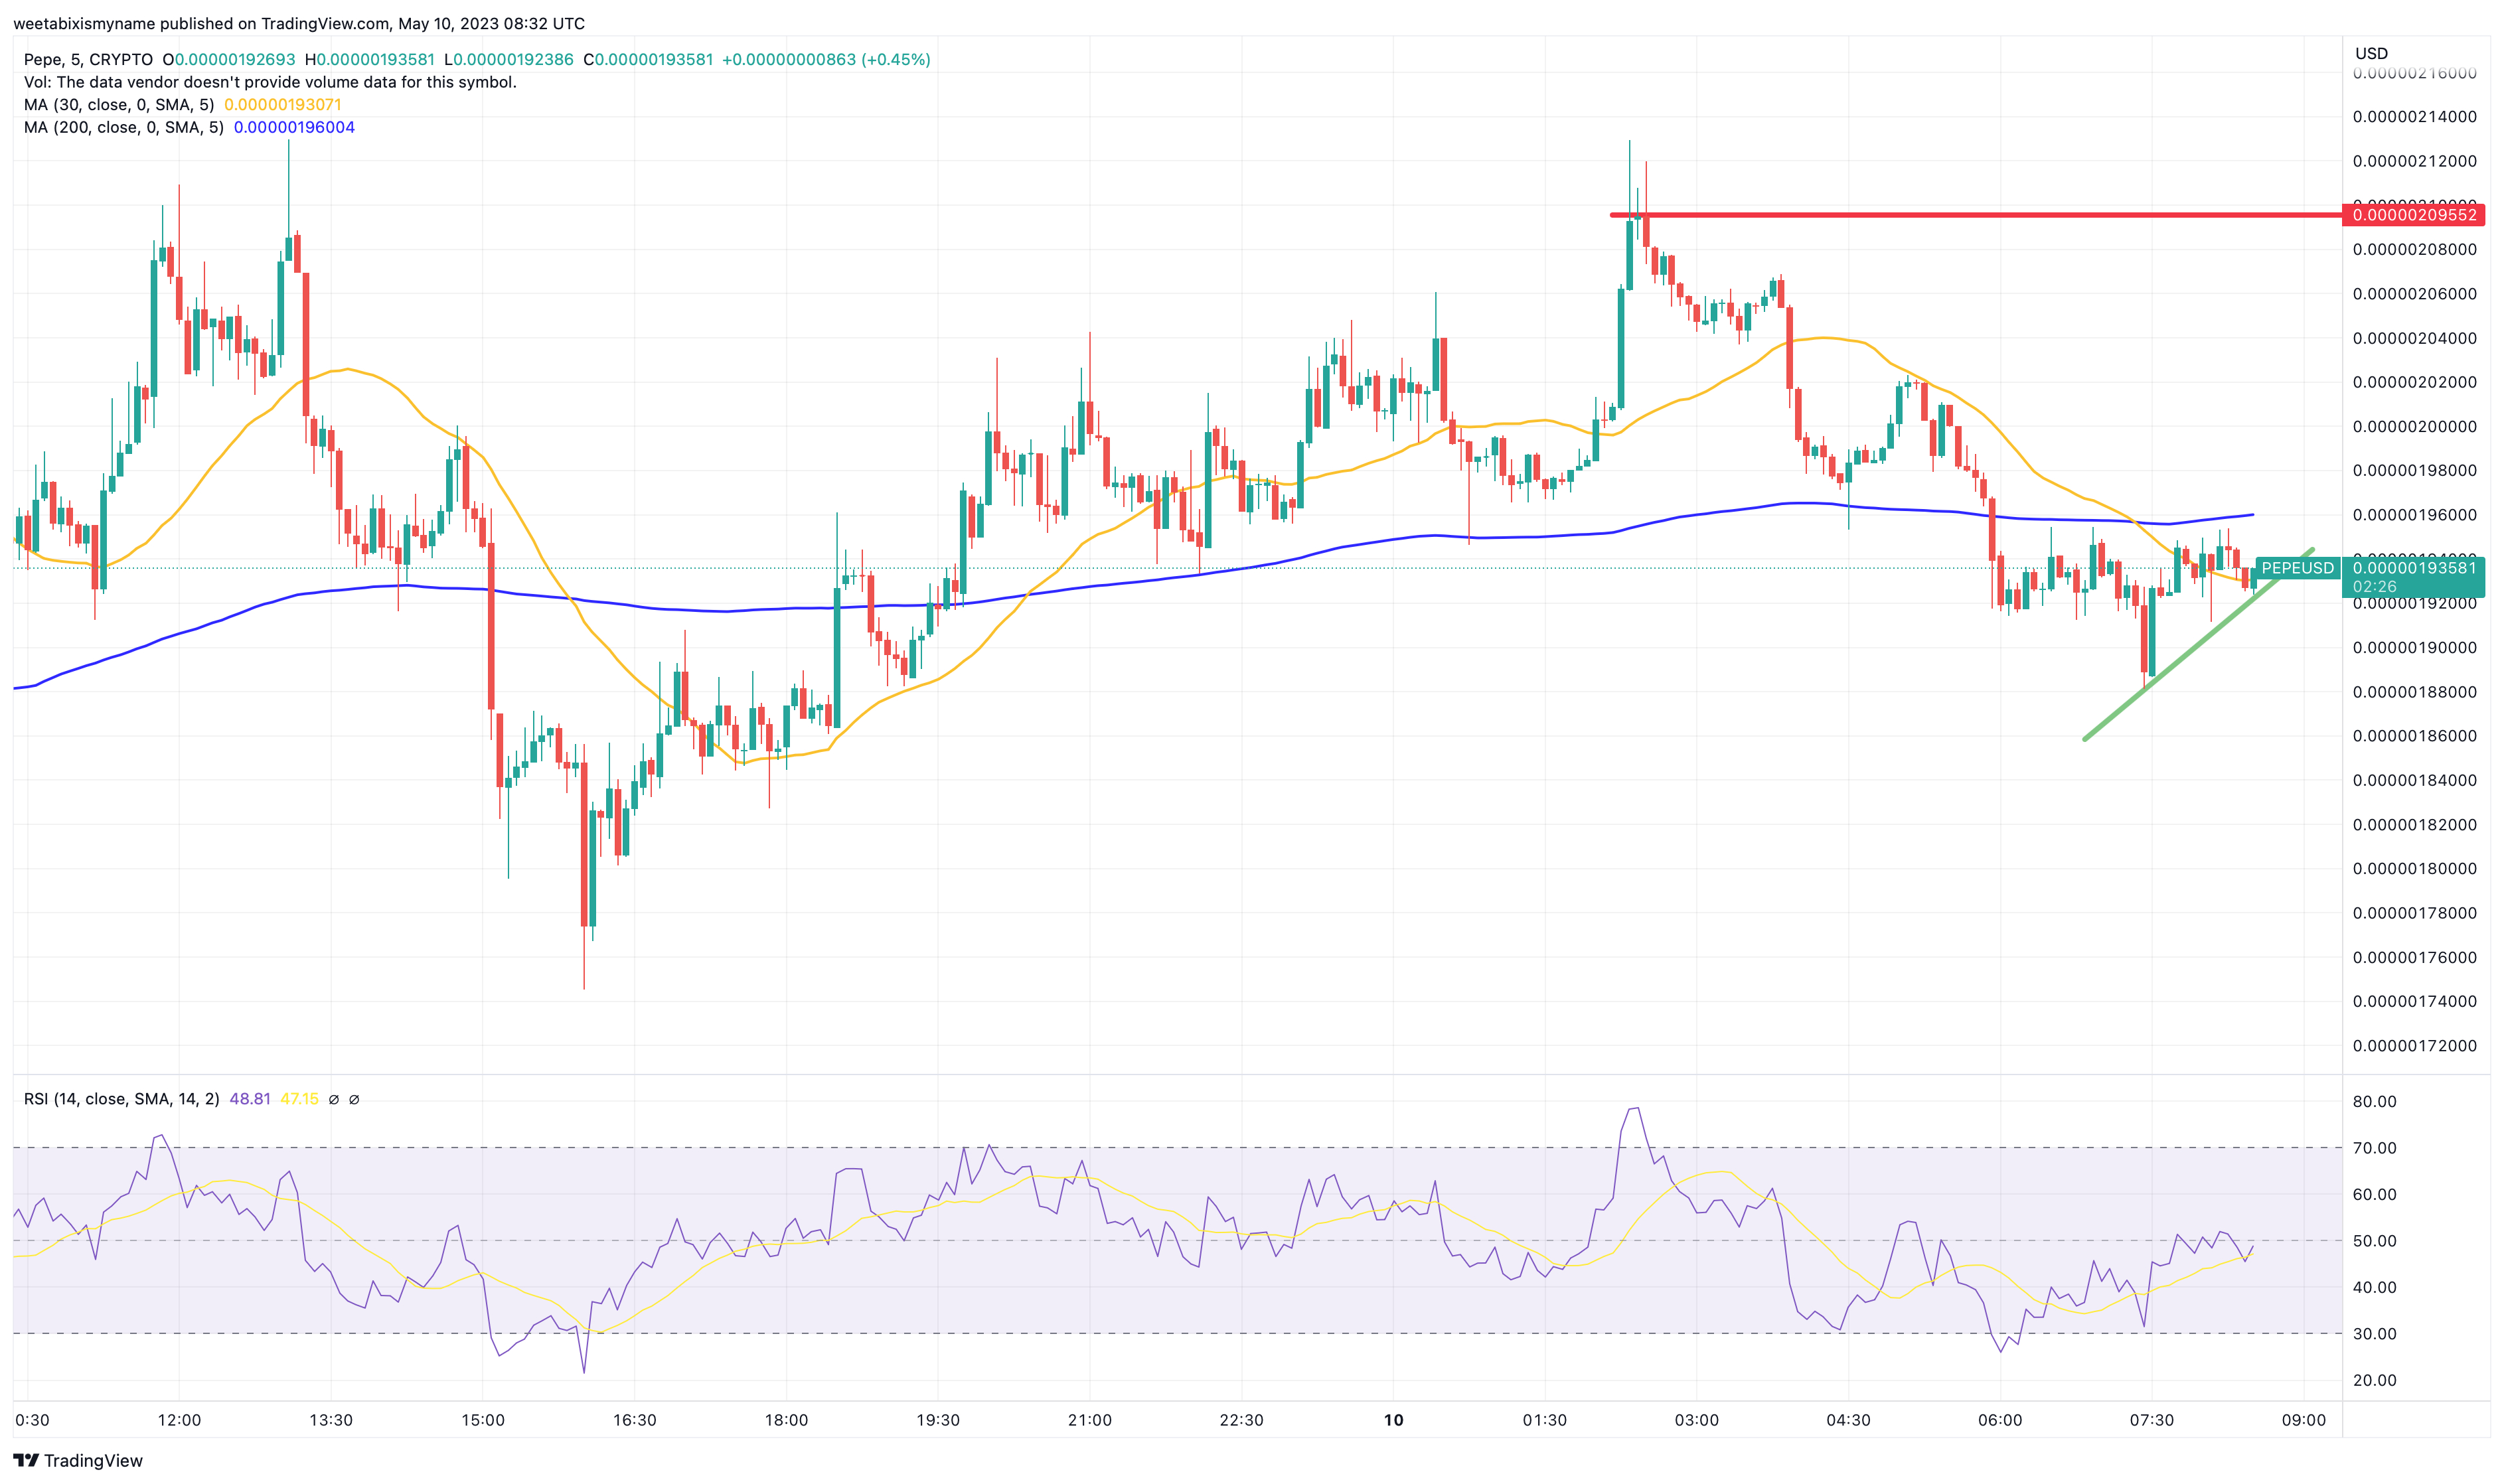
Task: Click the 0.00000196000 price axis label
Action: [x=2415, y=515]
